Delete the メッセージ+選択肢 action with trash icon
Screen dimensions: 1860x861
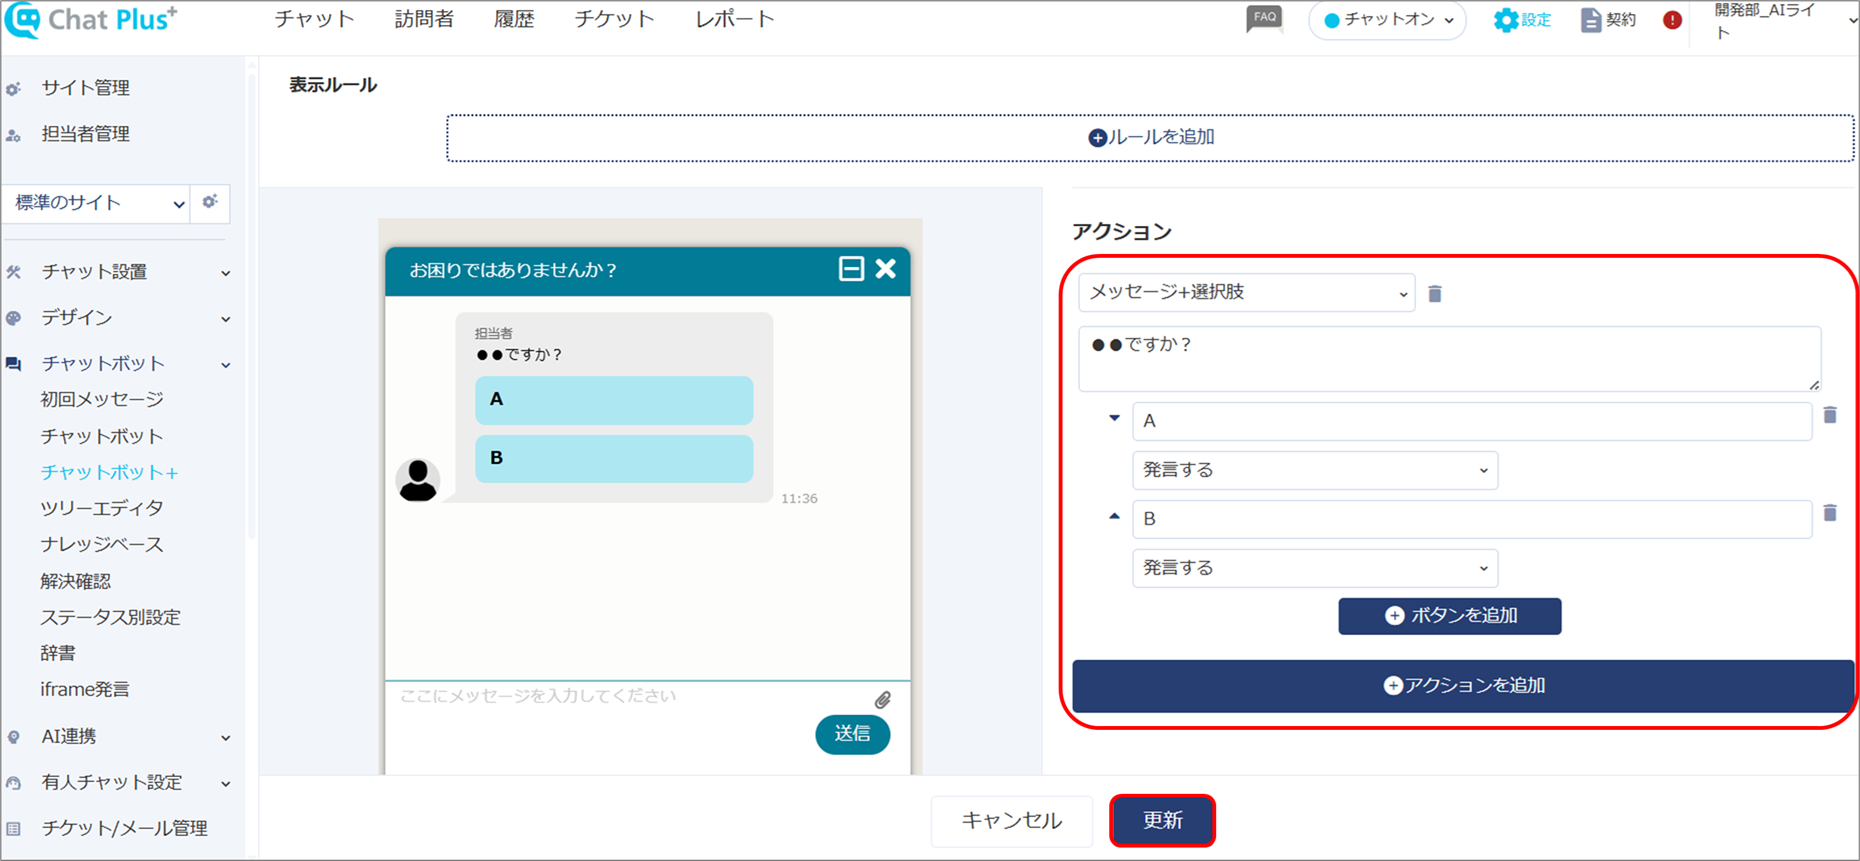(1435, 293)
